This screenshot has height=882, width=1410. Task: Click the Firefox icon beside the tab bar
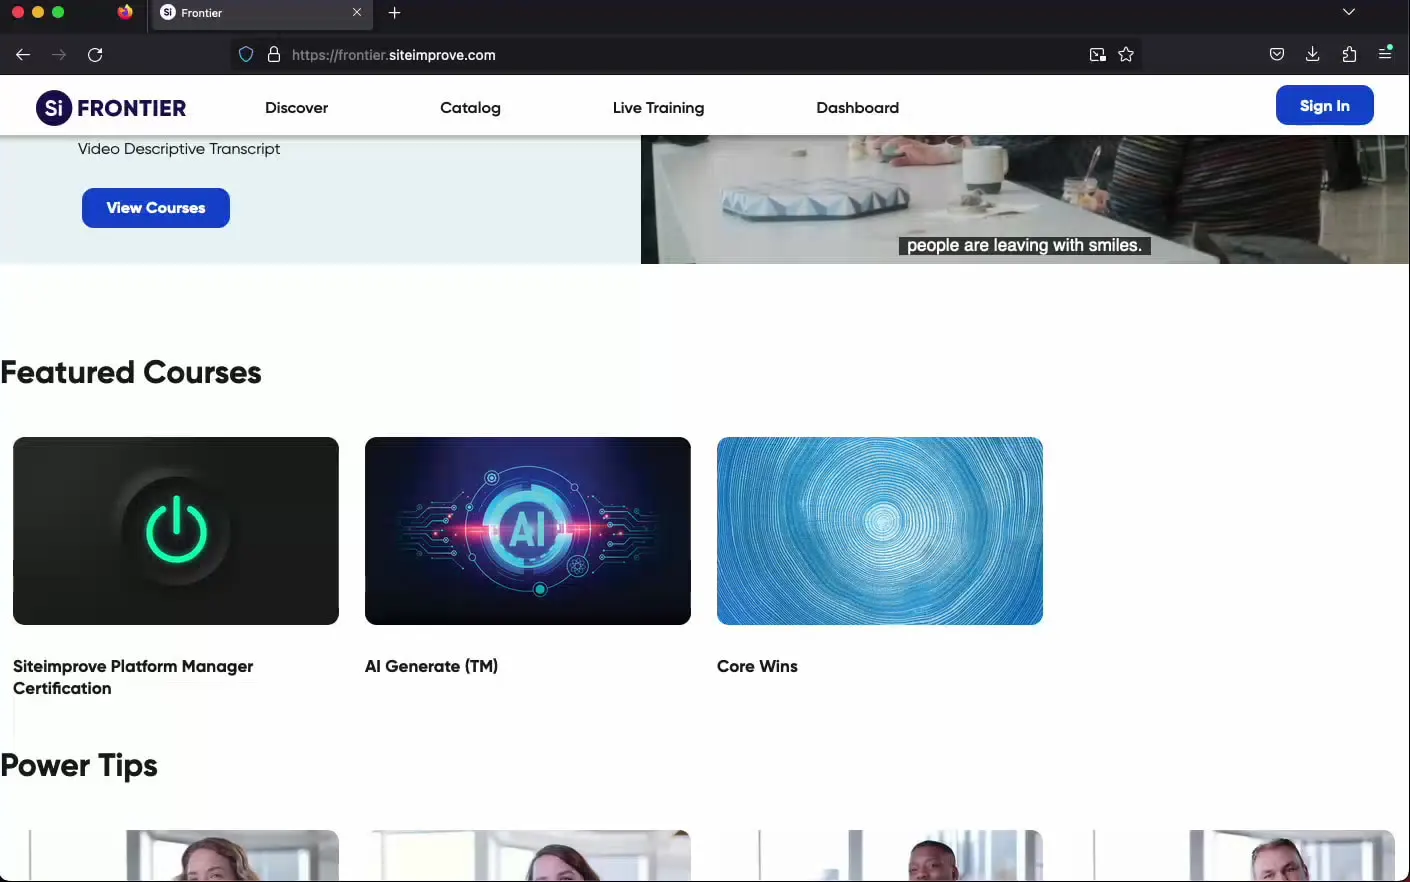coord(125,12)
